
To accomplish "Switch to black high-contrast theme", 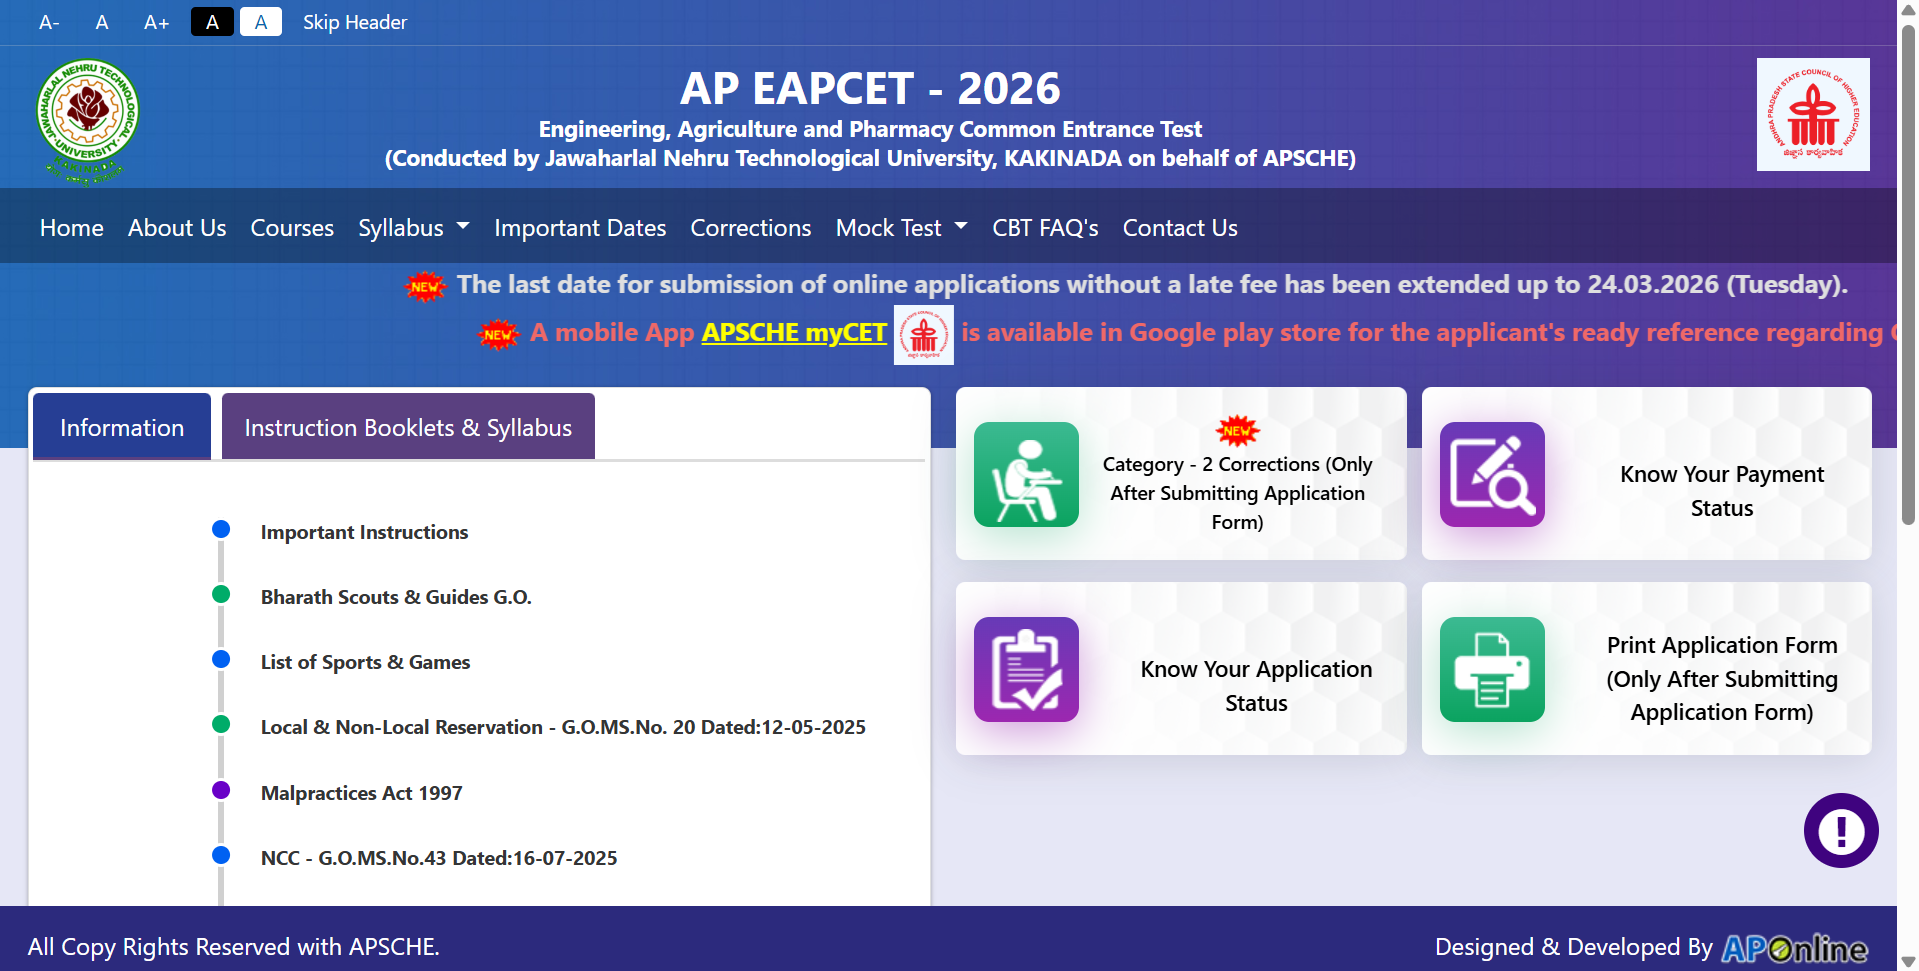I will [212, 22].
